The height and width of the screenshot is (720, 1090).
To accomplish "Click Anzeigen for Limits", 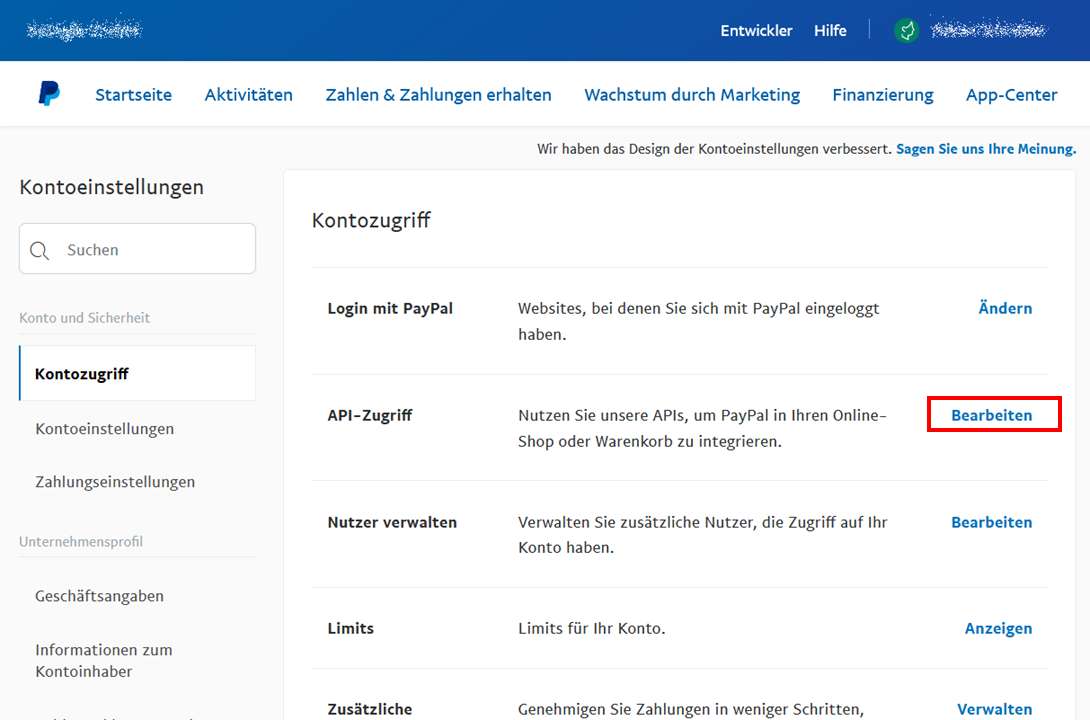I will tap(998, 628).
